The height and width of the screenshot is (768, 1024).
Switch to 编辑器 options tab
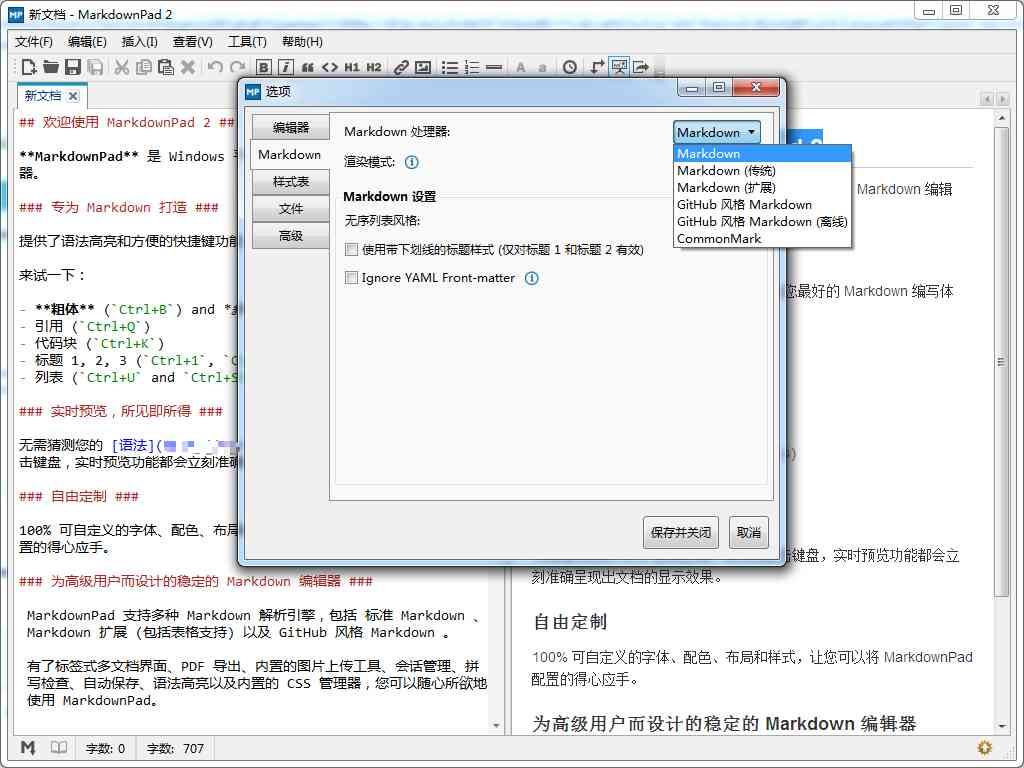tap(291, 127)
